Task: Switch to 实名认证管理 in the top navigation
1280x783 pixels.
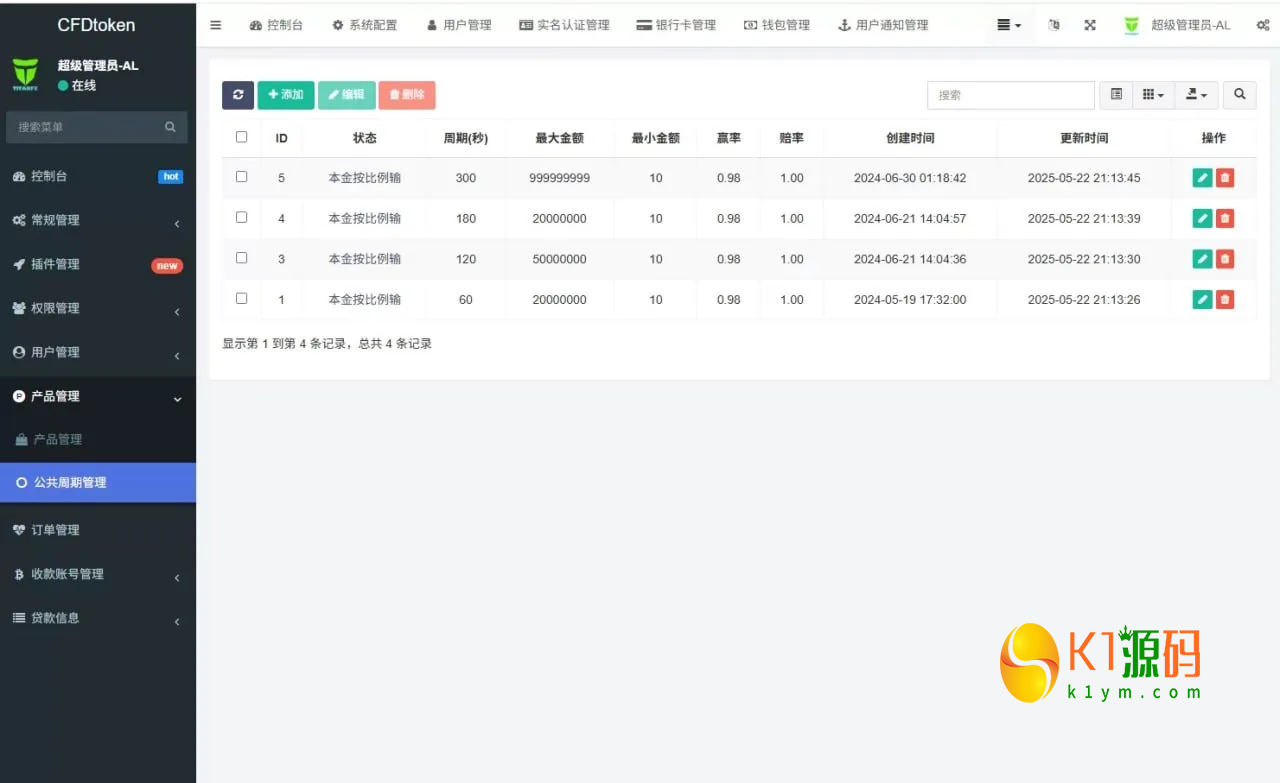Action: [564, 25]
